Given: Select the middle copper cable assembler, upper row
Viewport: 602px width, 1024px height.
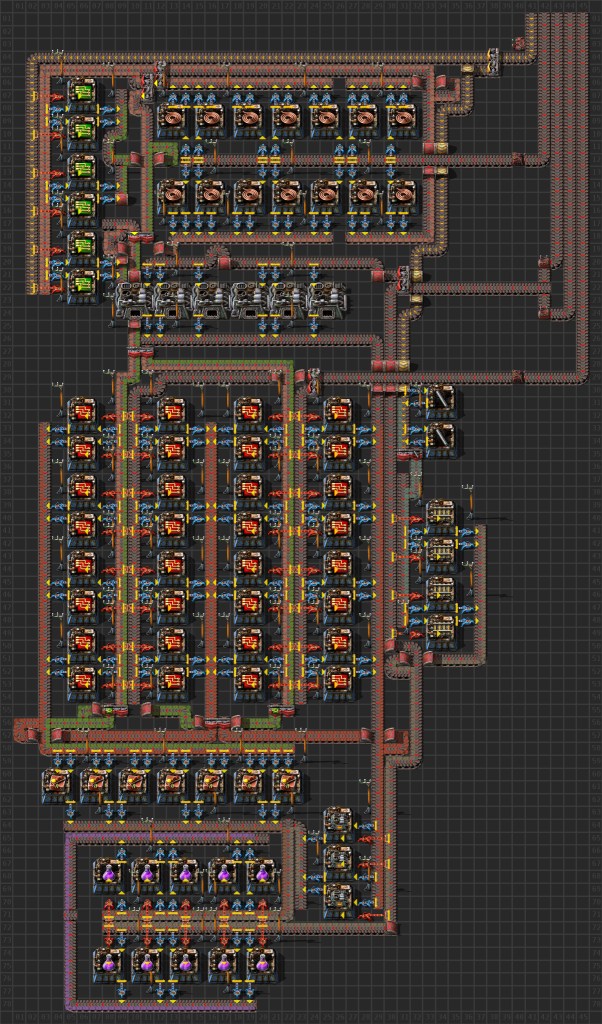Looking at the screenshot, I should pos(289,120).
